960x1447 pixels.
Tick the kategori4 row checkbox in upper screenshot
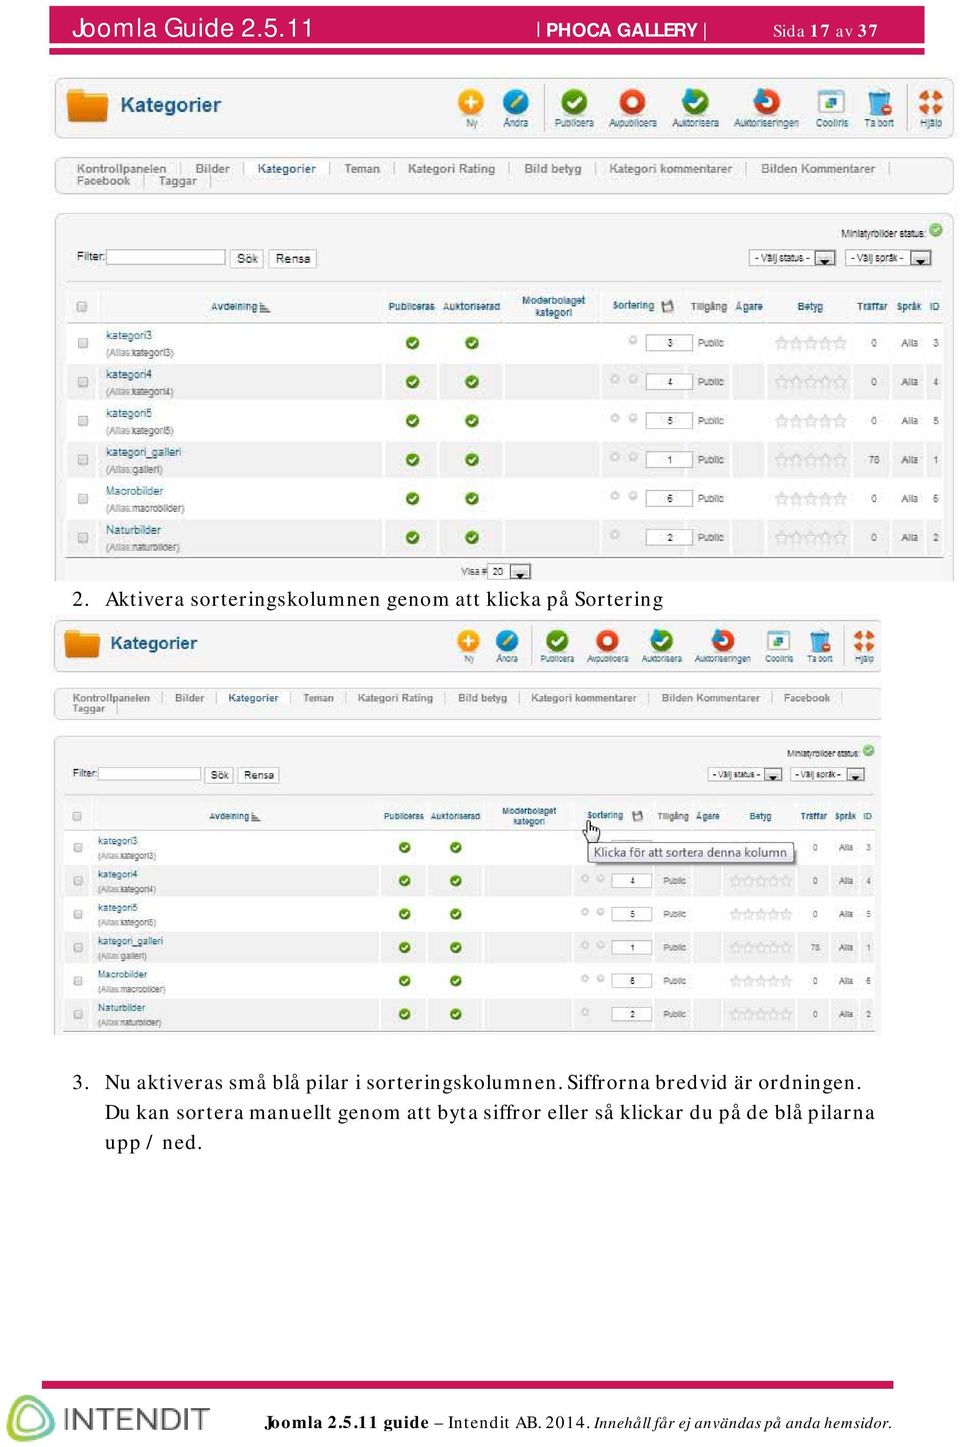click(83, 382)
